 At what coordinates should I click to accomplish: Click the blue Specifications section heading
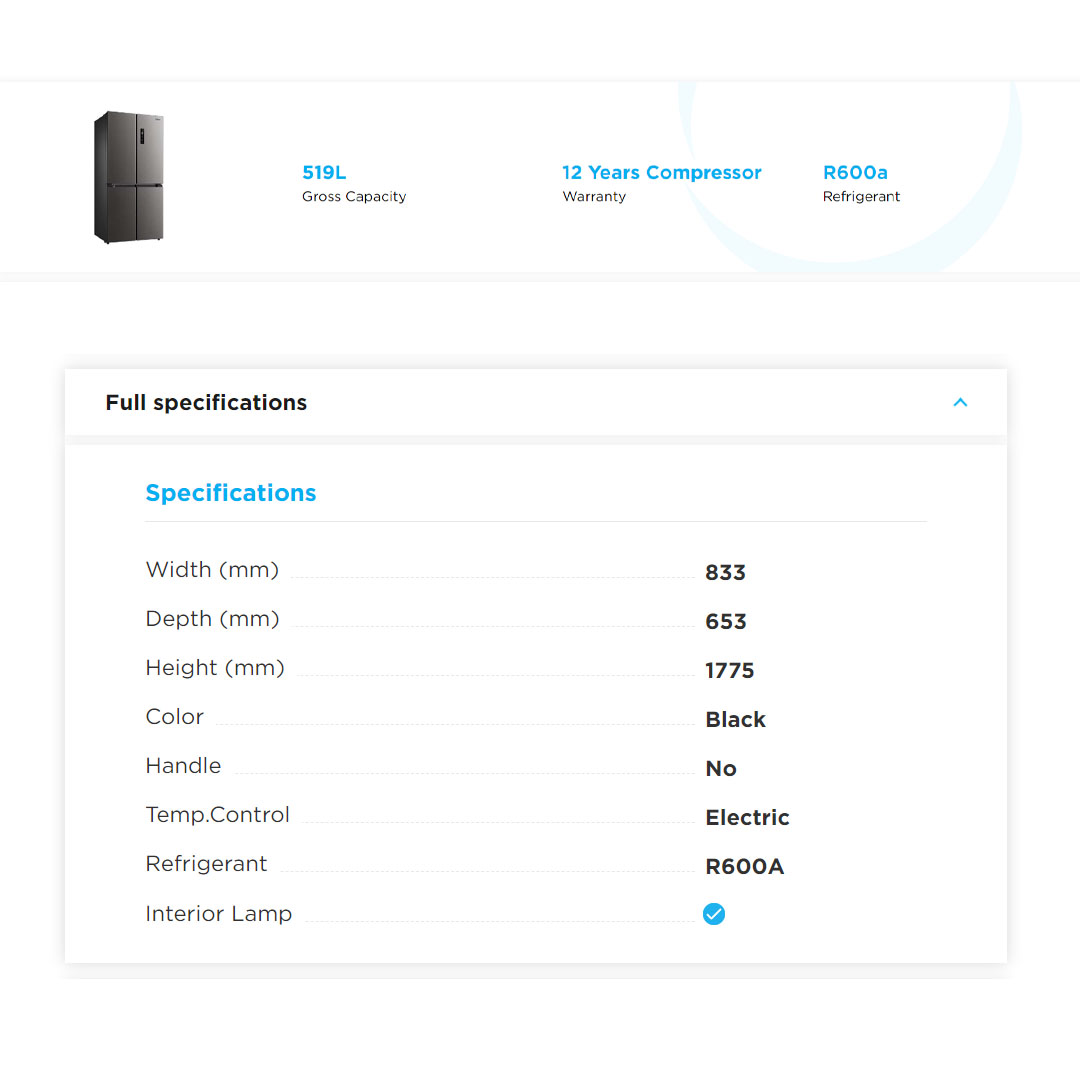pos(231,493)
